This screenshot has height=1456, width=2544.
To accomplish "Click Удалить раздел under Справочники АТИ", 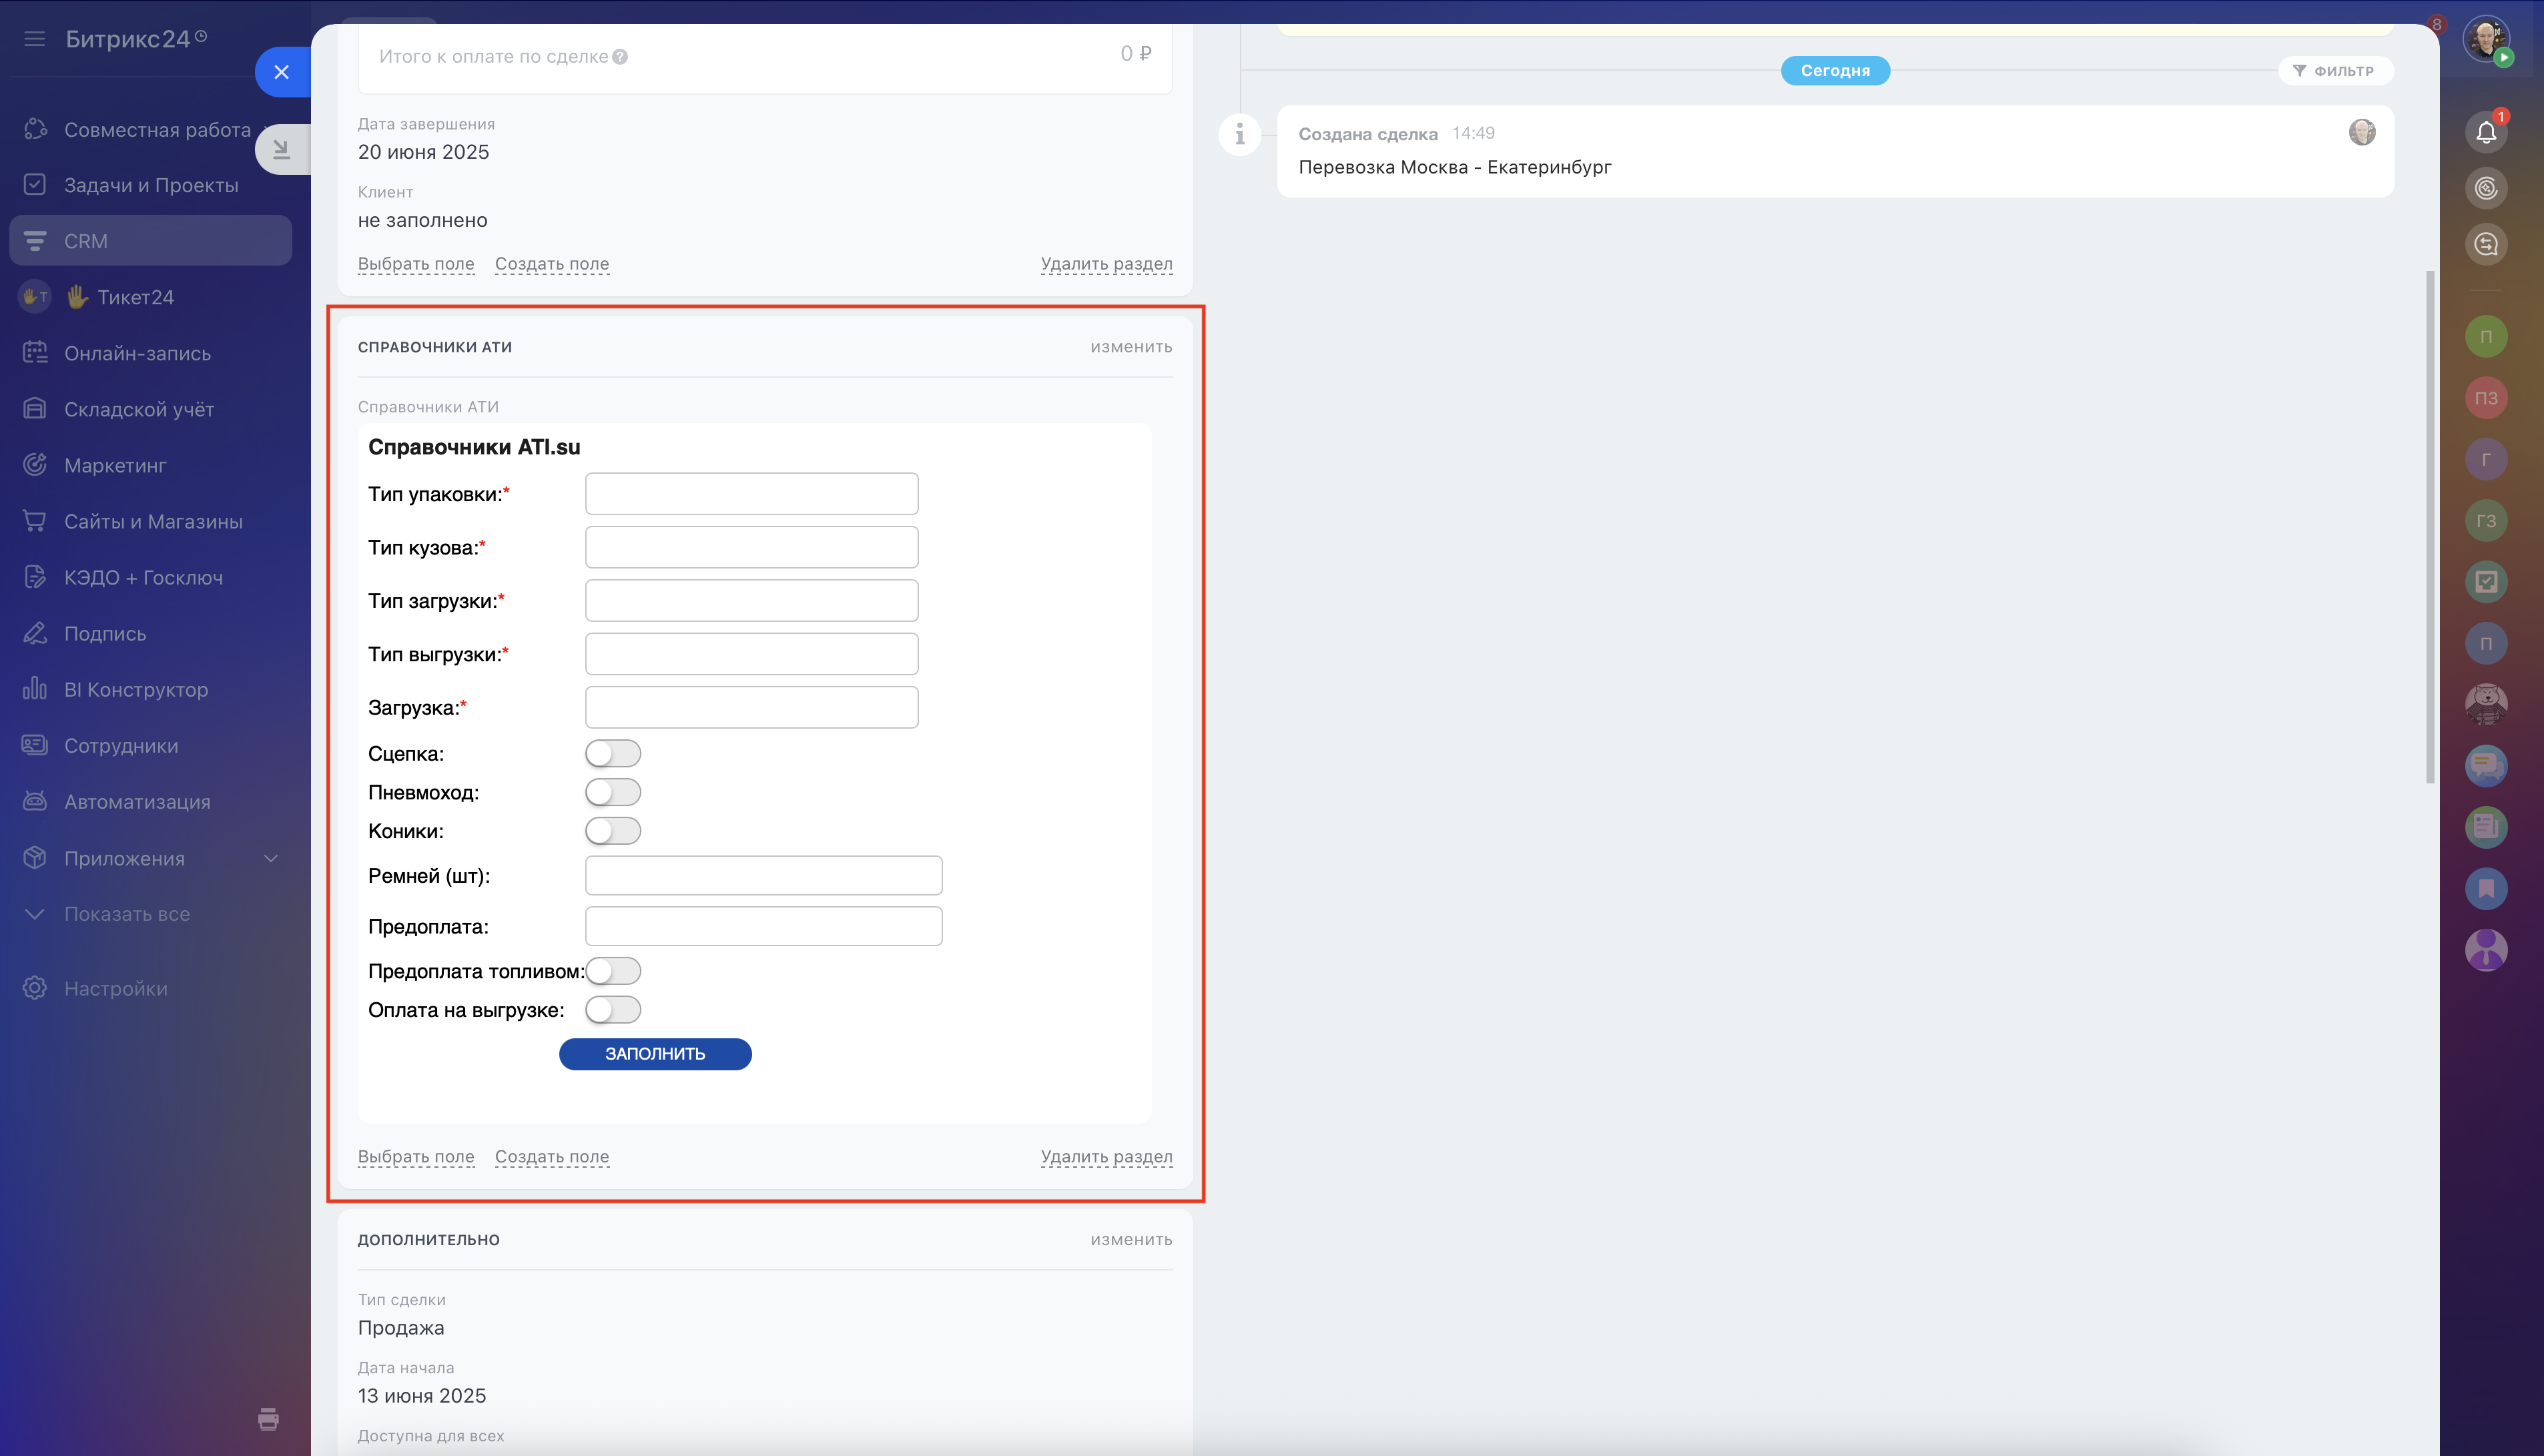I will [1106, 1157].
